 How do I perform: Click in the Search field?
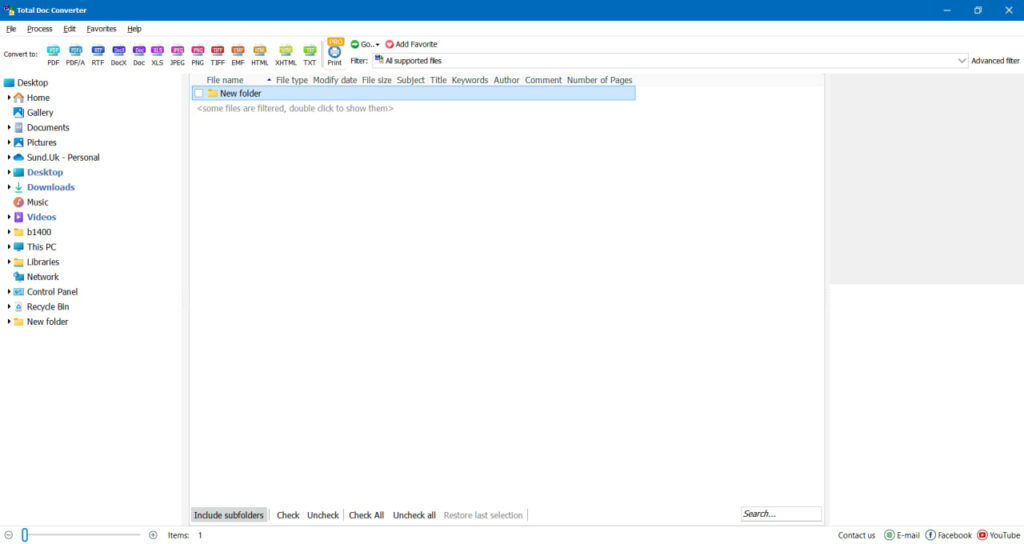tap(781, 514)
